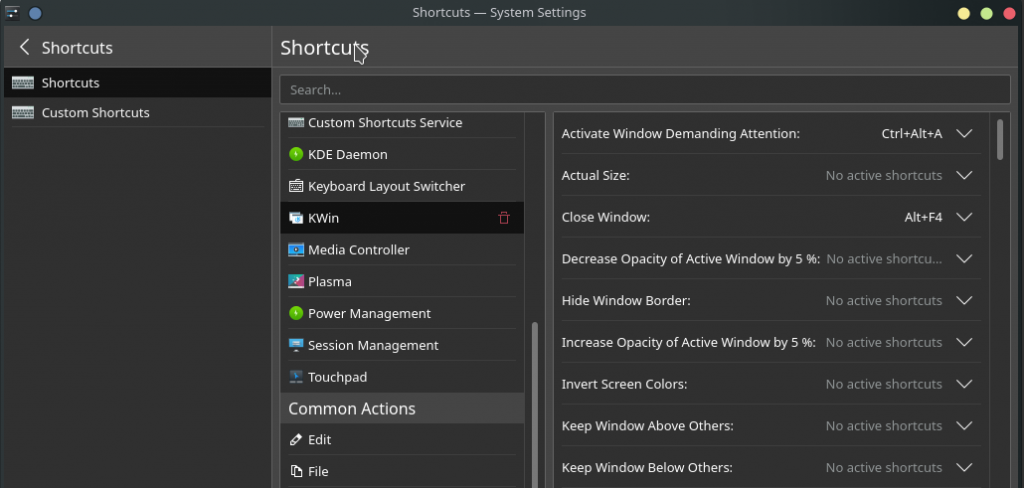Click the Power Management green icon
Screen dimensions: 1024x488
coord(296,314)
